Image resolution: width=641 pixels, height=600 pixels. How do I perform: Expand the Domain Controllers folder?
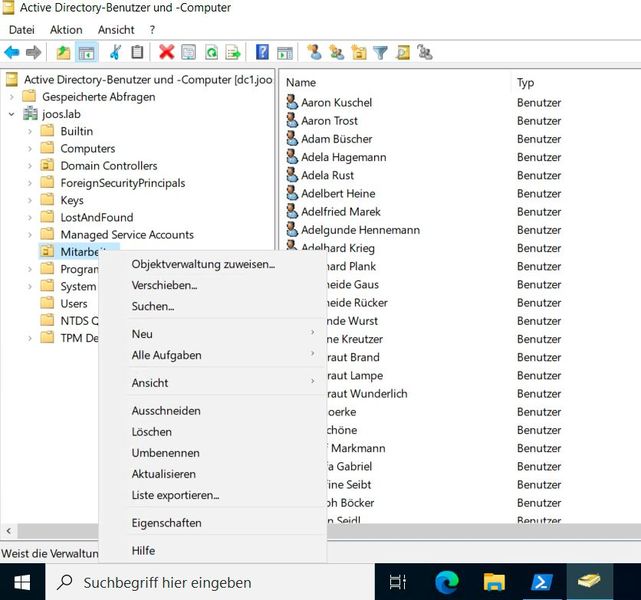tap(30, 166)
